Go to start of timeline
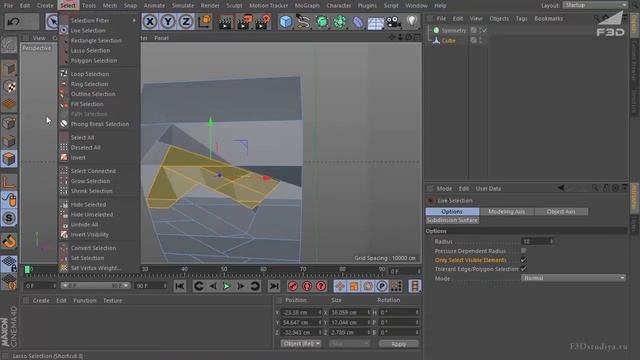The image size is (640, 360). [x=180, y=286]
